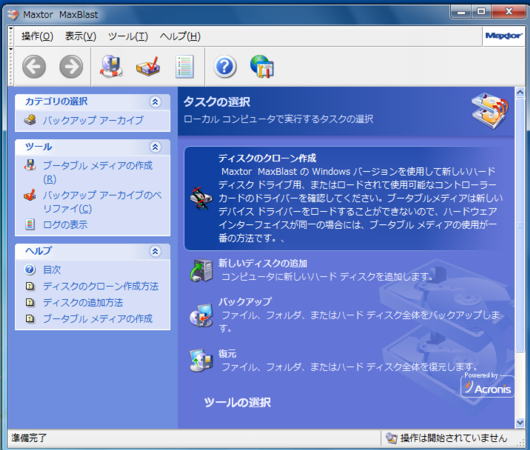Viewport: 530px width, 450px height.
Task: Open the ヘルプ(H) menu
Action: pyautogui.click(x=180, y=36)
